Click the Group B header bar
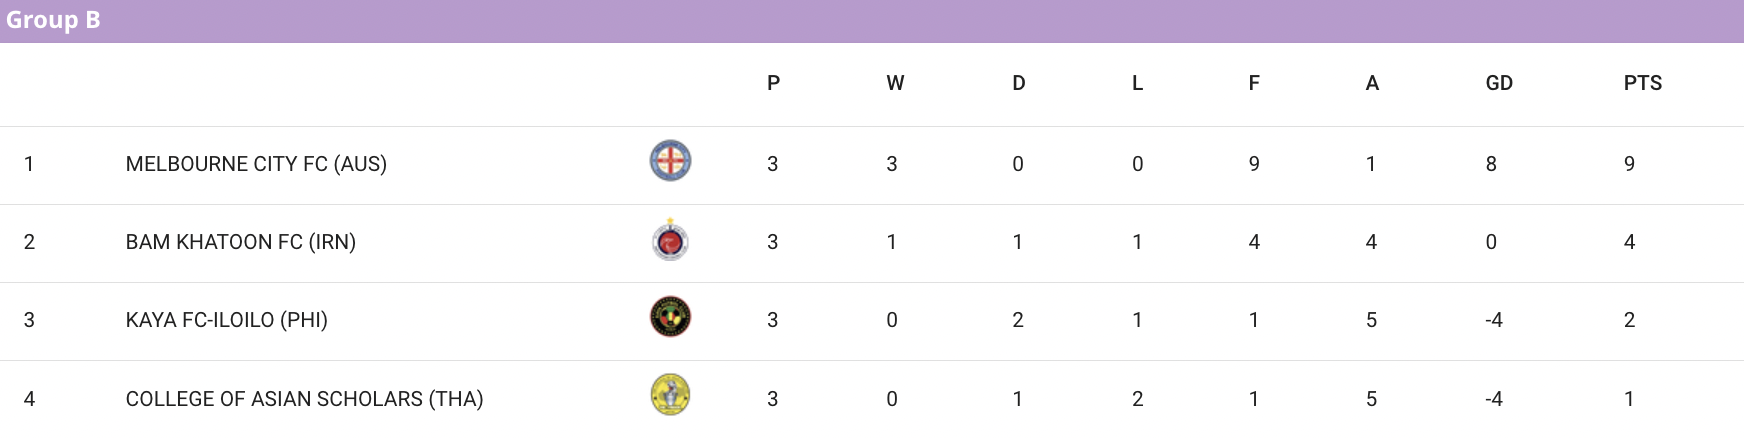The width and height of the screenshot is (1744, 438). point(872,21)
